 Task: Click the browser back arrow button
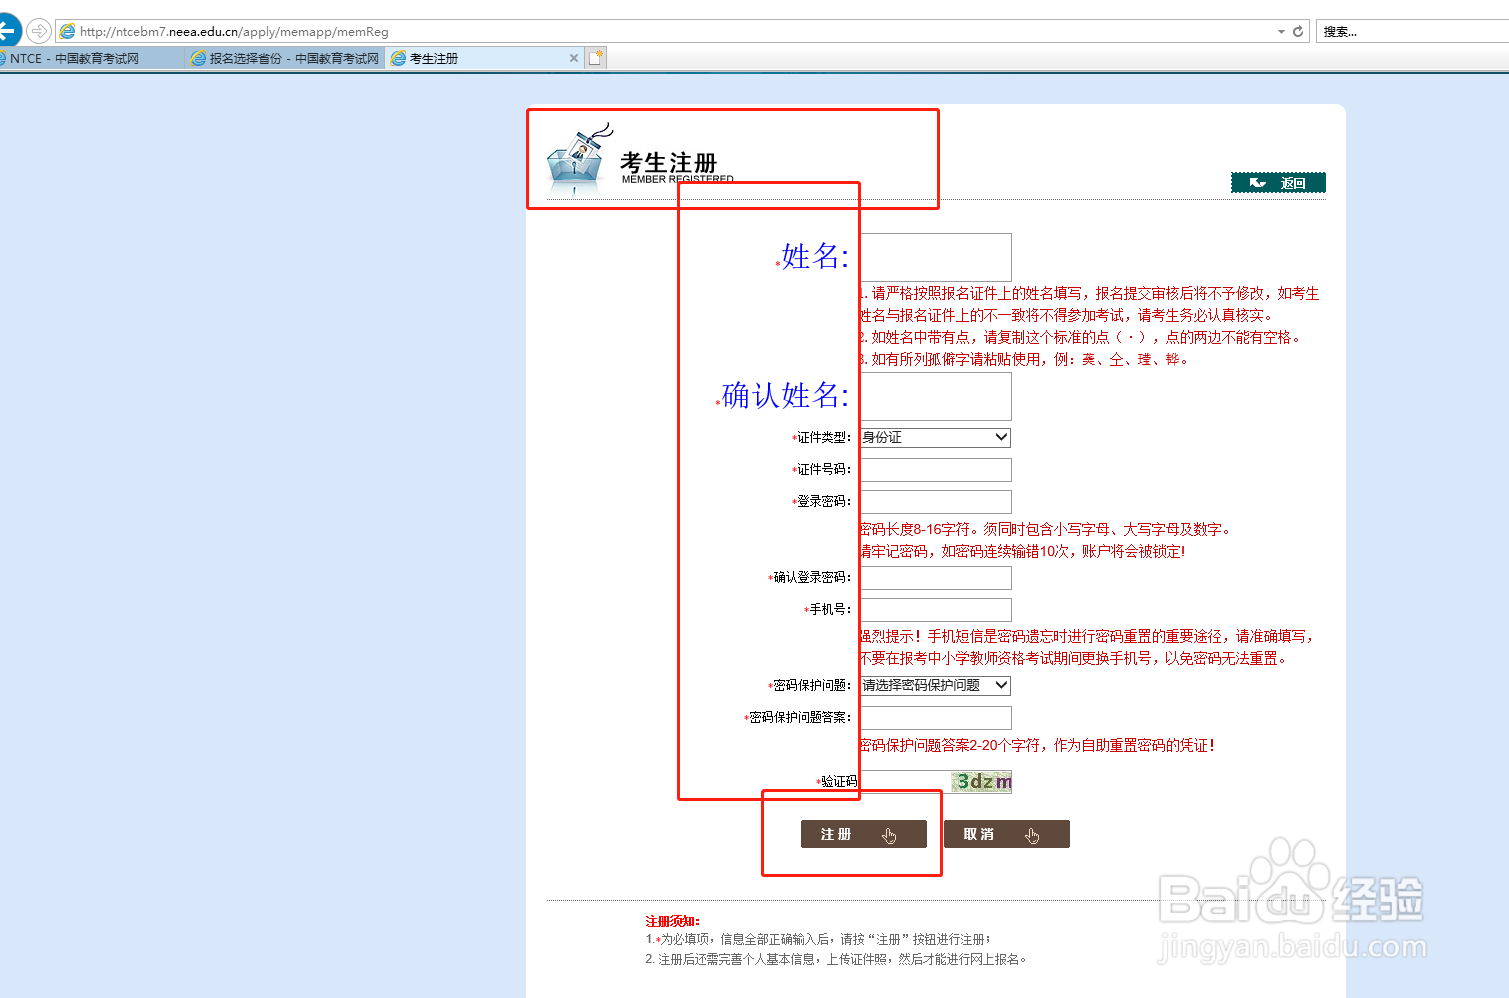pyautogui.click(x=7, y=31)
